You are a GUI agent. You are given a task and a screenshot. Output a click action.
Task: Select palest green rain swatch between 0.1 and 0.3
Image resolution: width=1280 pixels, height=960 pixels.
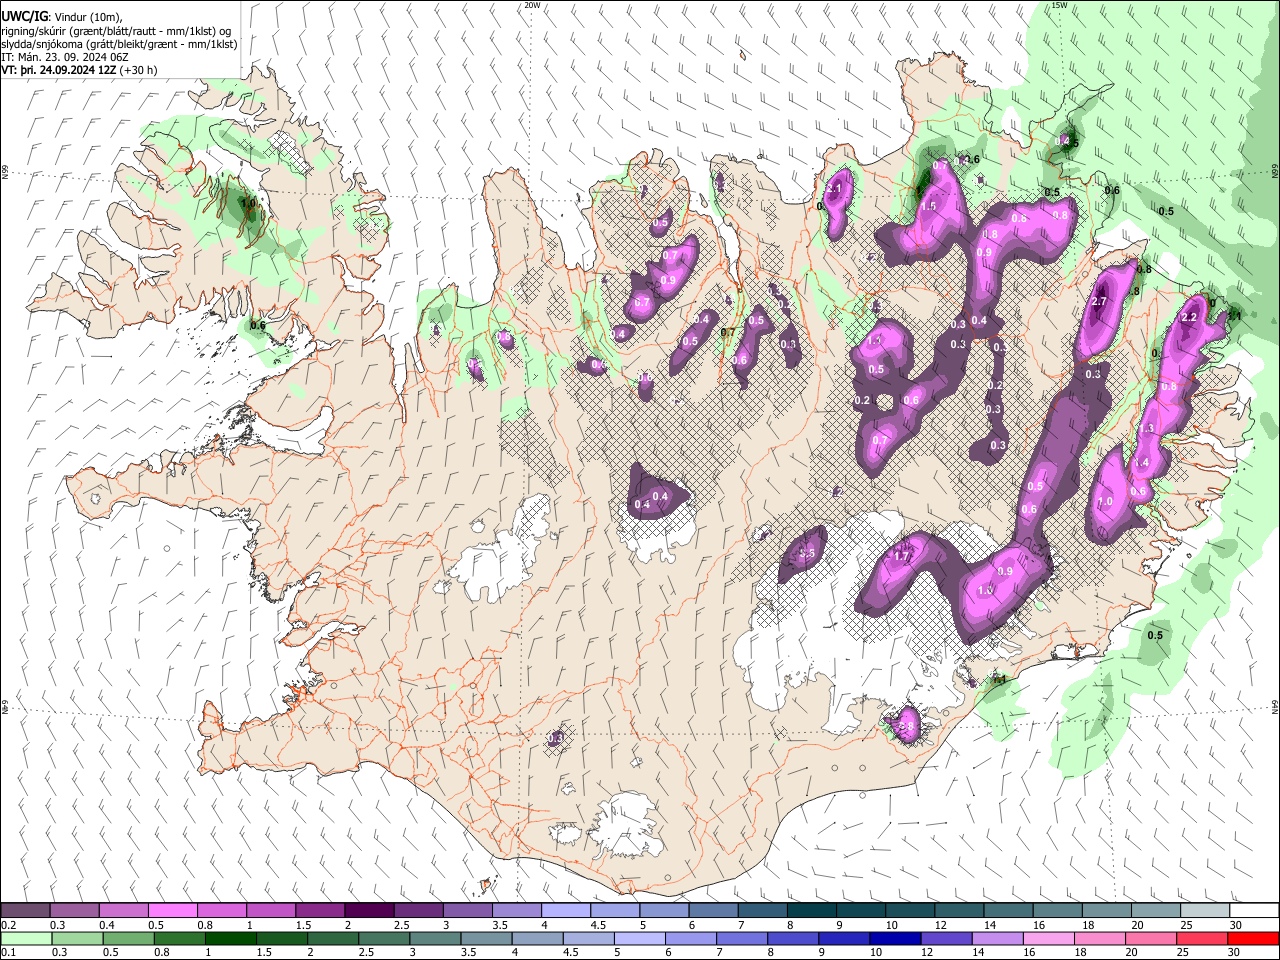pos(26,939)
